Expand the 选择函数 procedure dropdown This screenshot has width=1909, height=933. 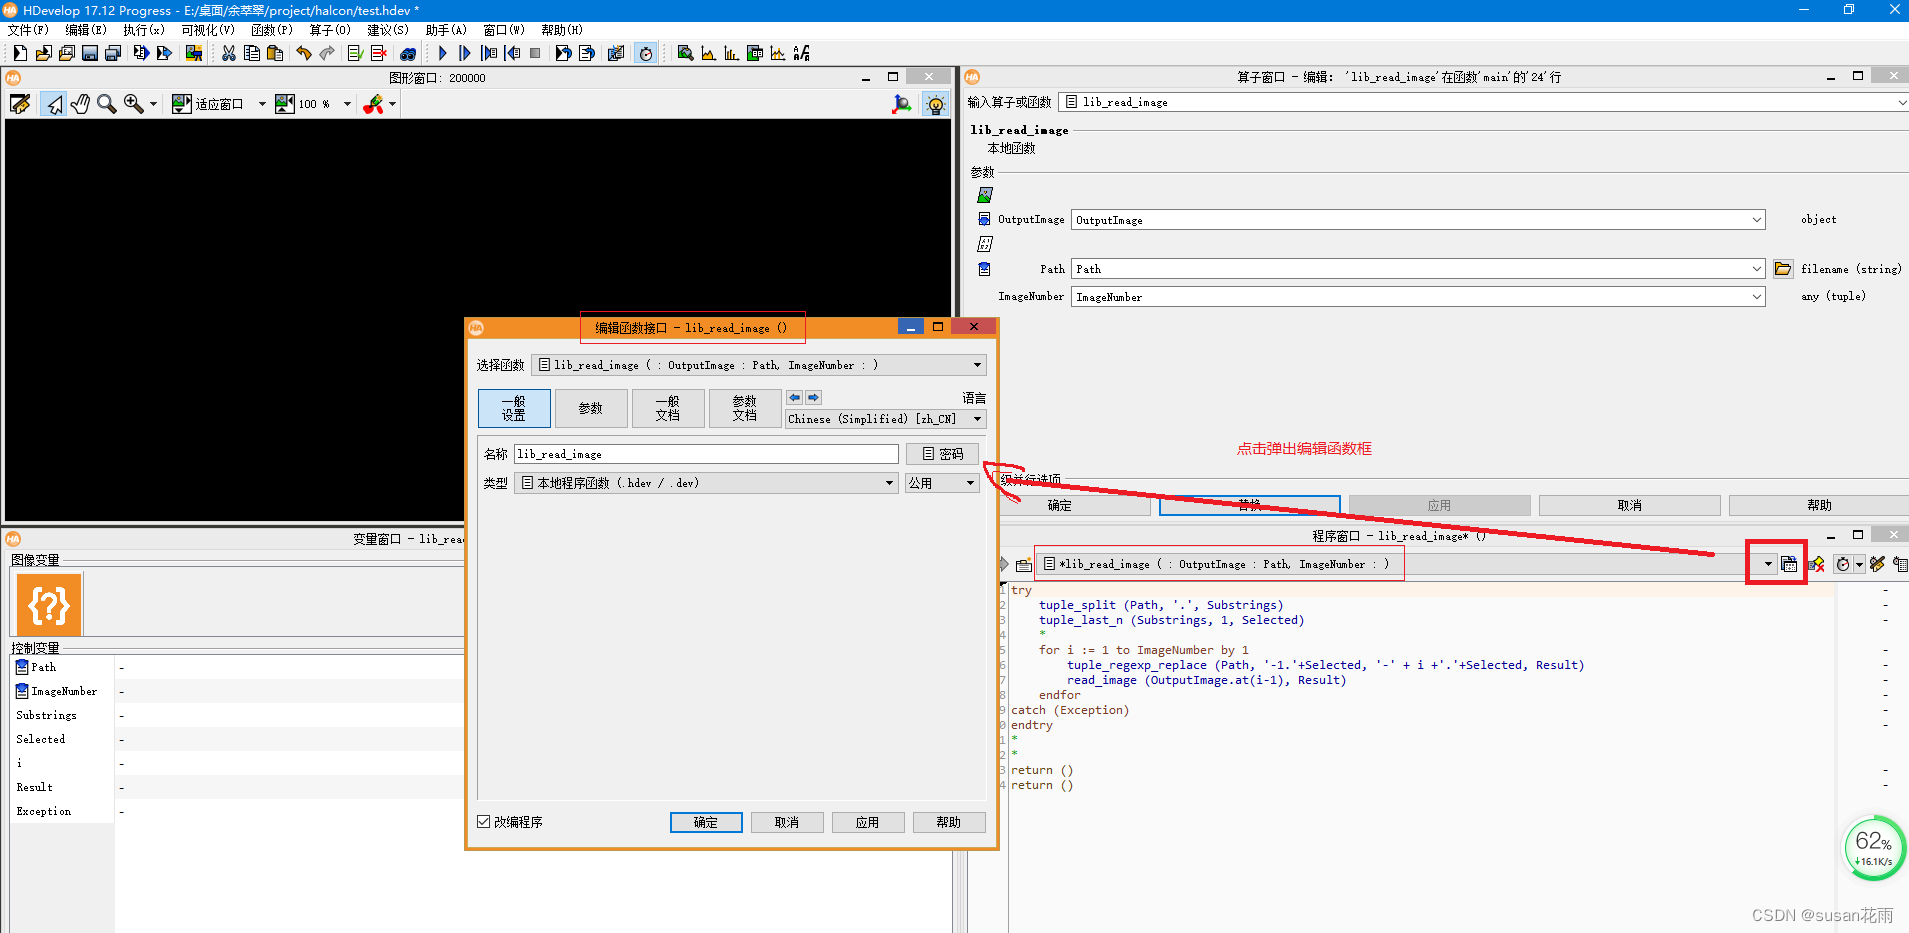pyautogui.click(x=977, y=365)
